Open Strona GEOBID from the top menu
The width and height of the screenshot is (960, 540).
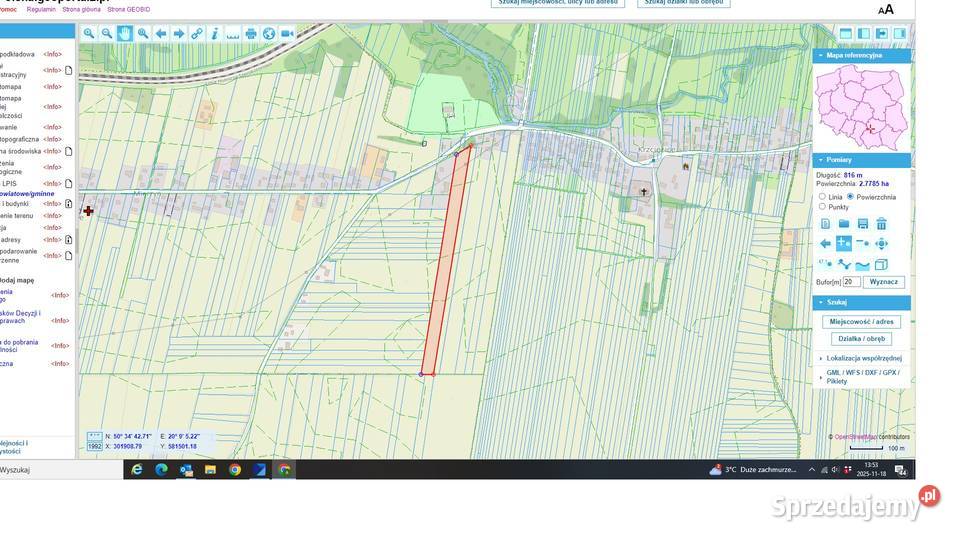[129, 9]
